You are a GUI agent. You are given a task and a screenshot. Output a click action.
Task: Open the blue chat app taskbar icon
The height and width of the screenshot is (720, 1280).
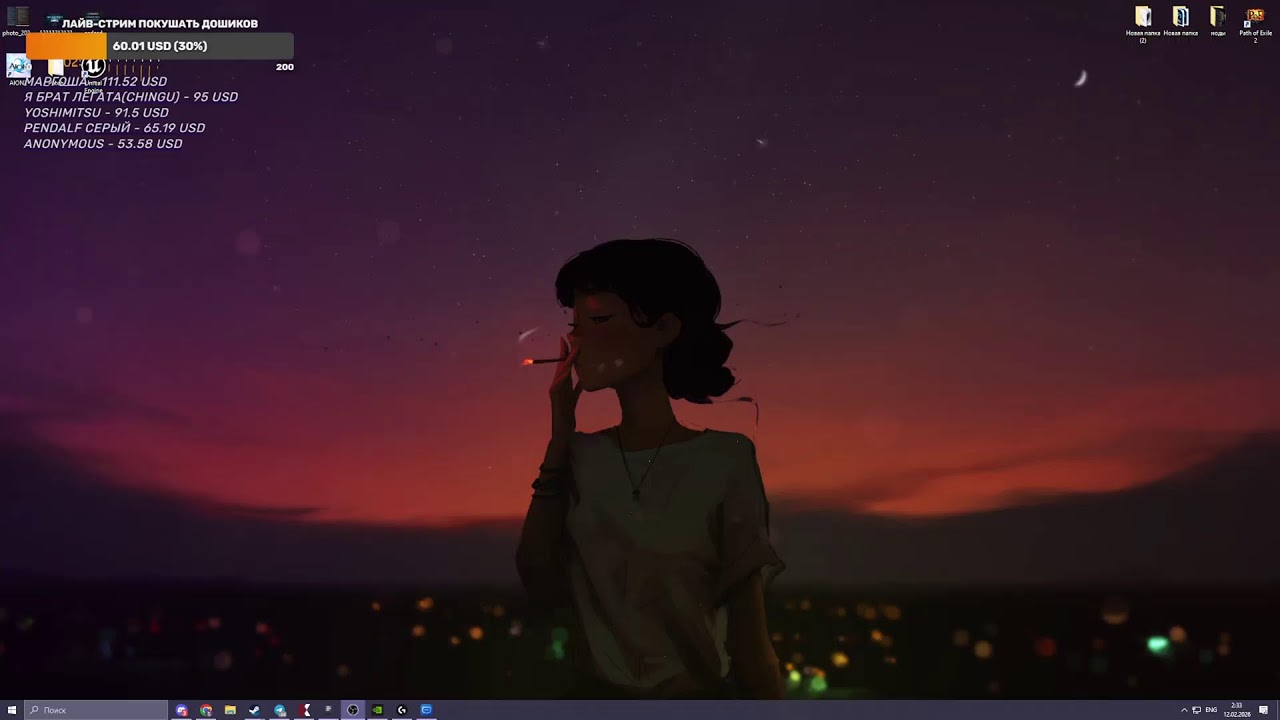[426, 710]
